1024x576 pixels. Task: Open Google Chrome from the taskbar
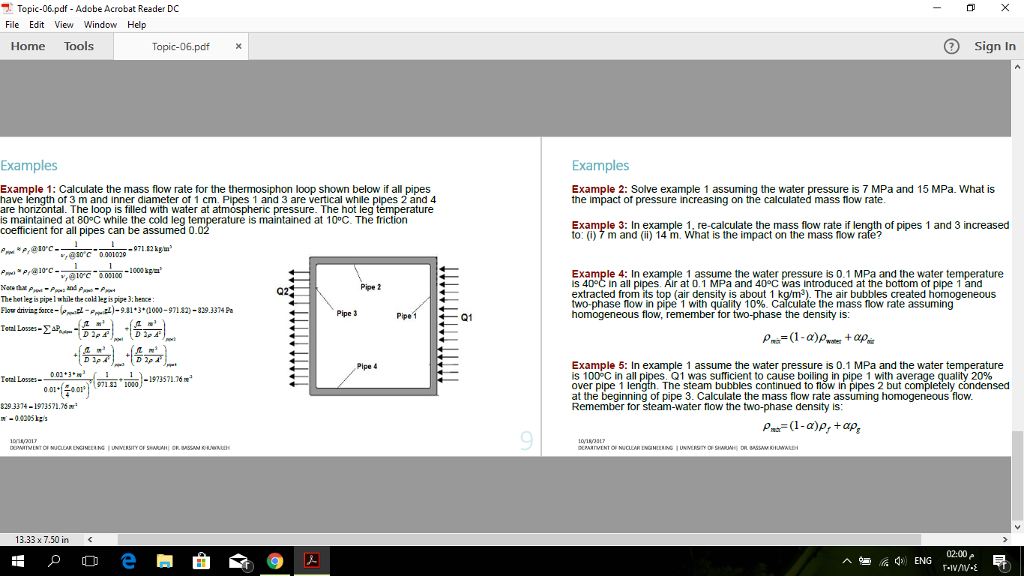click(x=275, y=561)
